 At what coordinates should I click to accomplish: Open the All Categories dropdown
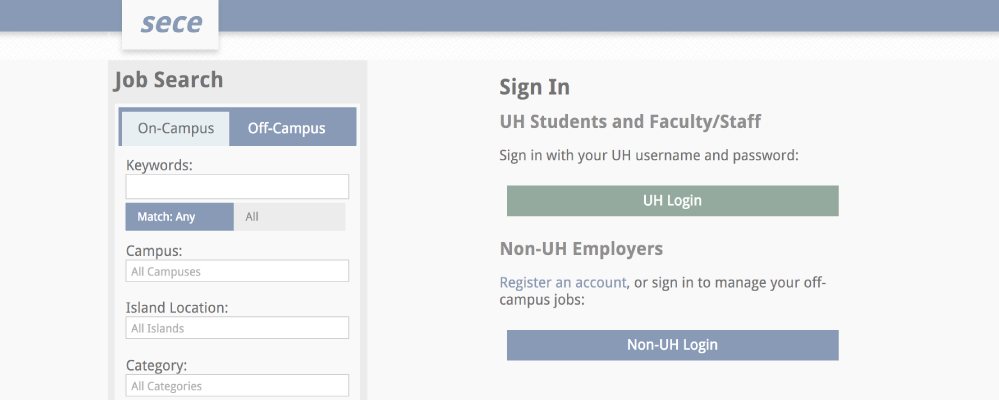pos(237,385)
